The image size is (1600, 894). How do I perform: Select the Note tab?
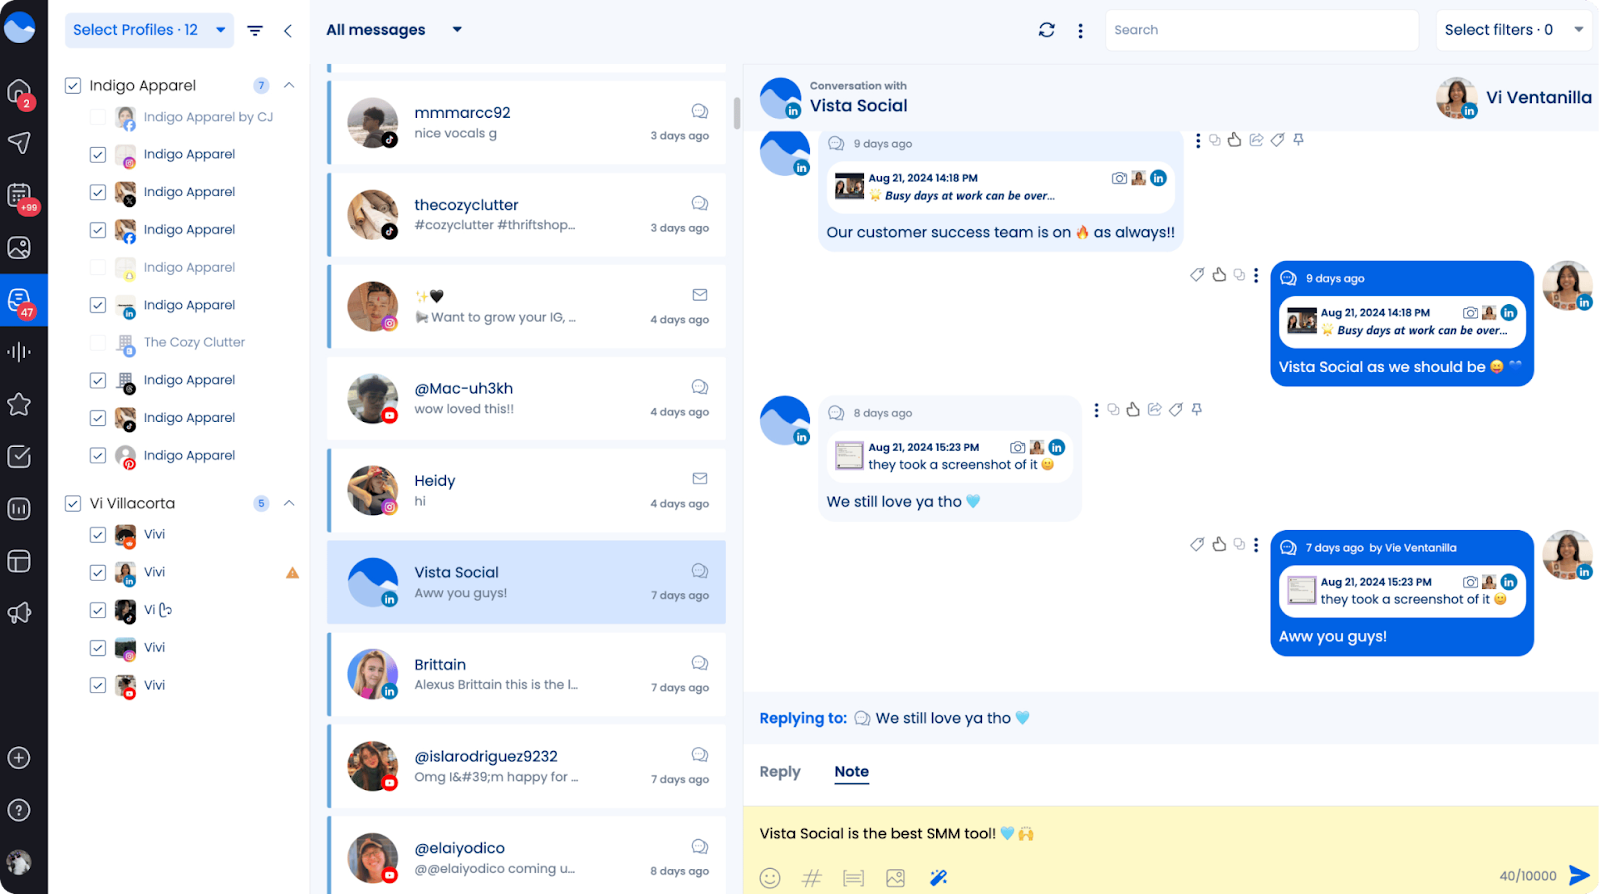(851, 772)
